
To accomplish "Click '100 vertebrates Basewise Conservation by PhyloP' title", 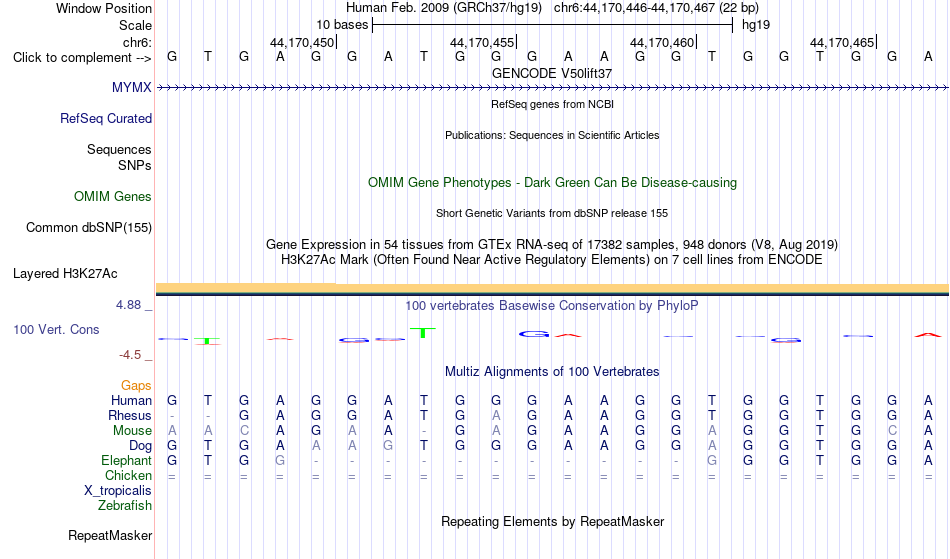I will 552,305.
